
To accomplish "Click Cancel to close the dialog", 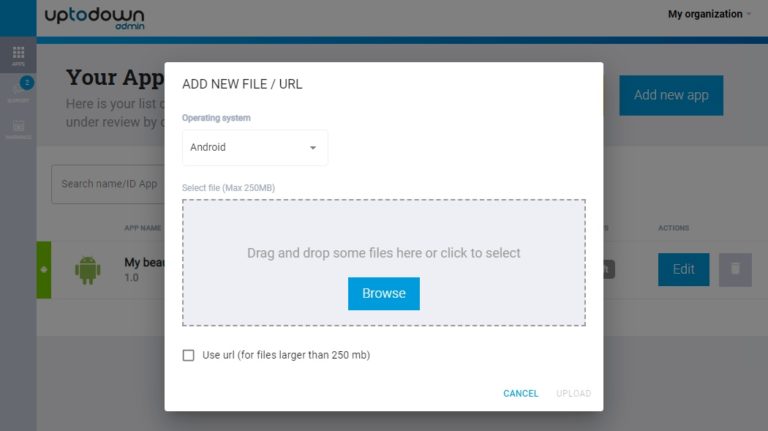I will 520,393.
